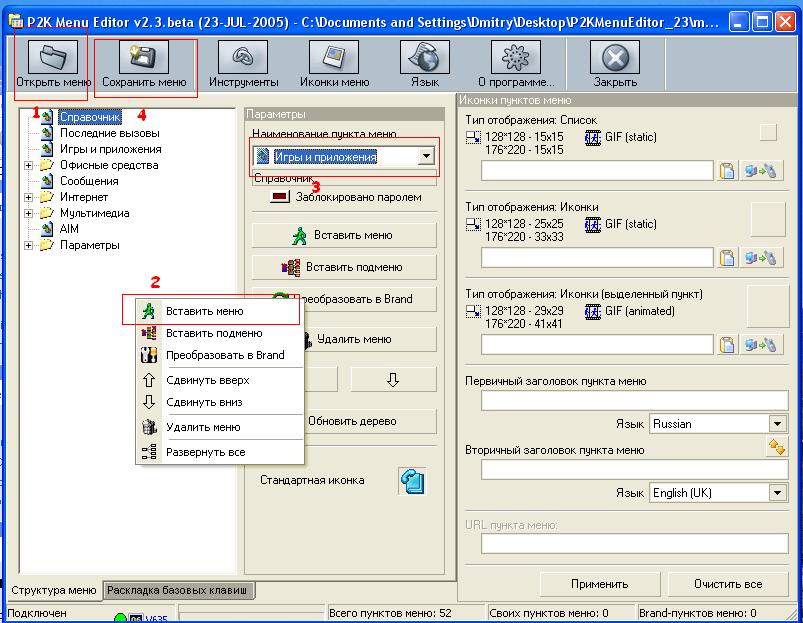This screenshot has height=623, width=803.
Task: Select the Сообщения tree item
Action: [x=89, y=181]
